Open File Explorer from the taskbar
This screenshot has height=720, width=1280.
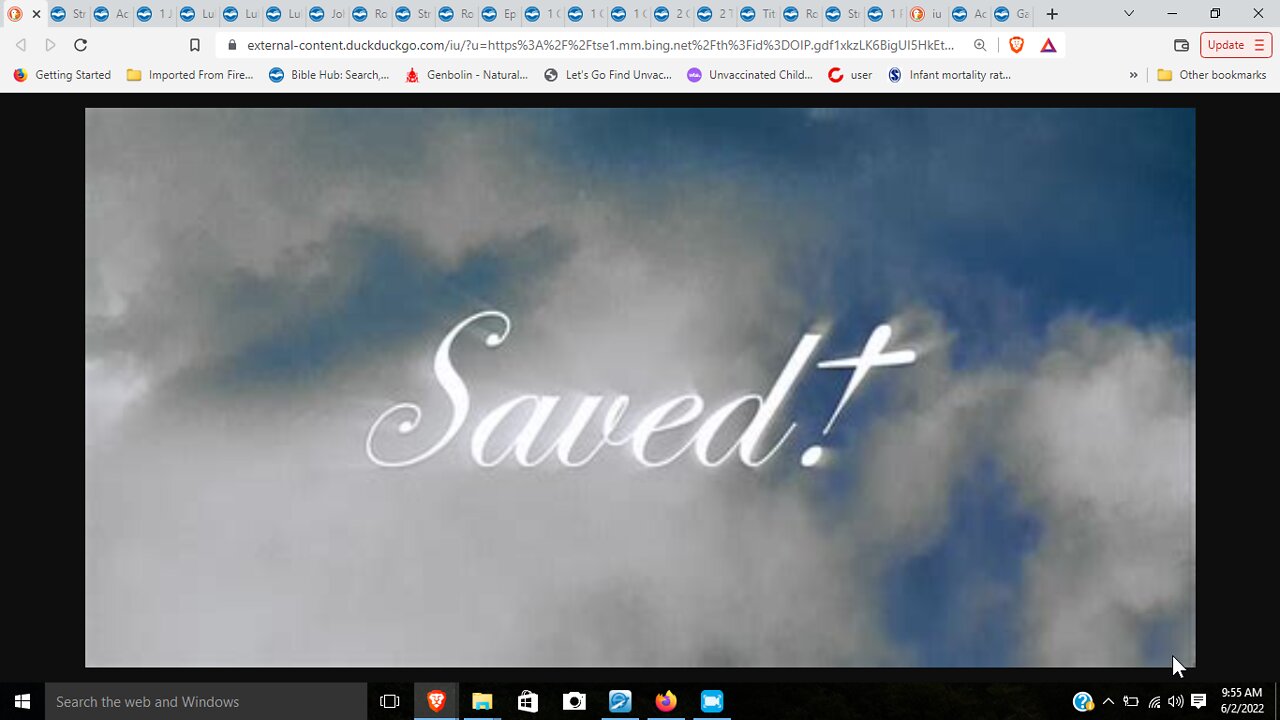click(x=482, y=701)
